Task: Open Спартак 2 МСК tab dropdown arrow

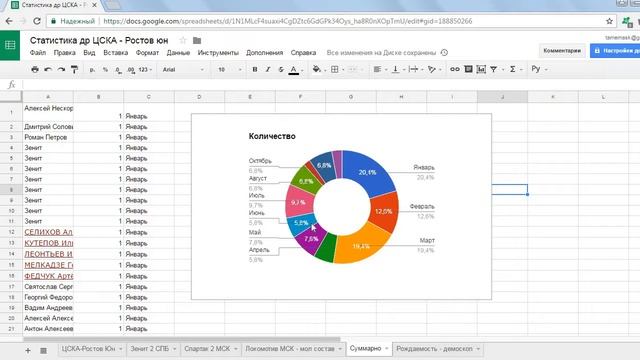Action: pyautogui.click(x=236, y=349)
